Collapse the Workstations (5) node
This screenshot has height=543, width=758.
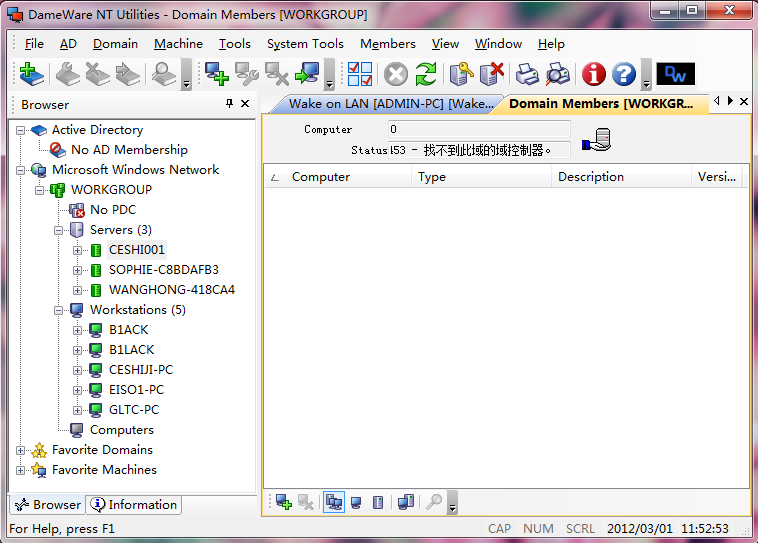(x=58, y=310)
